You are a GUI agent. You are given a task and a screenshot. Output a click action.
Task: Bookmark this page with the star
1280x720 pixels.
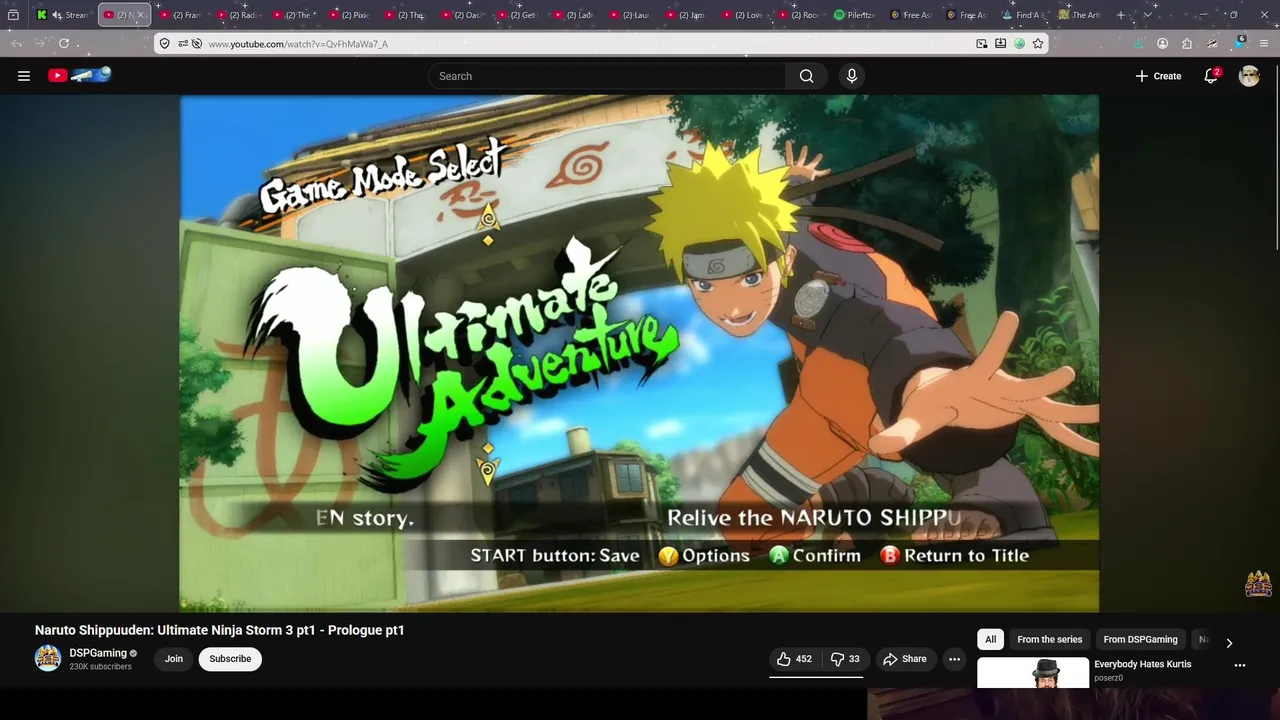1038,44
